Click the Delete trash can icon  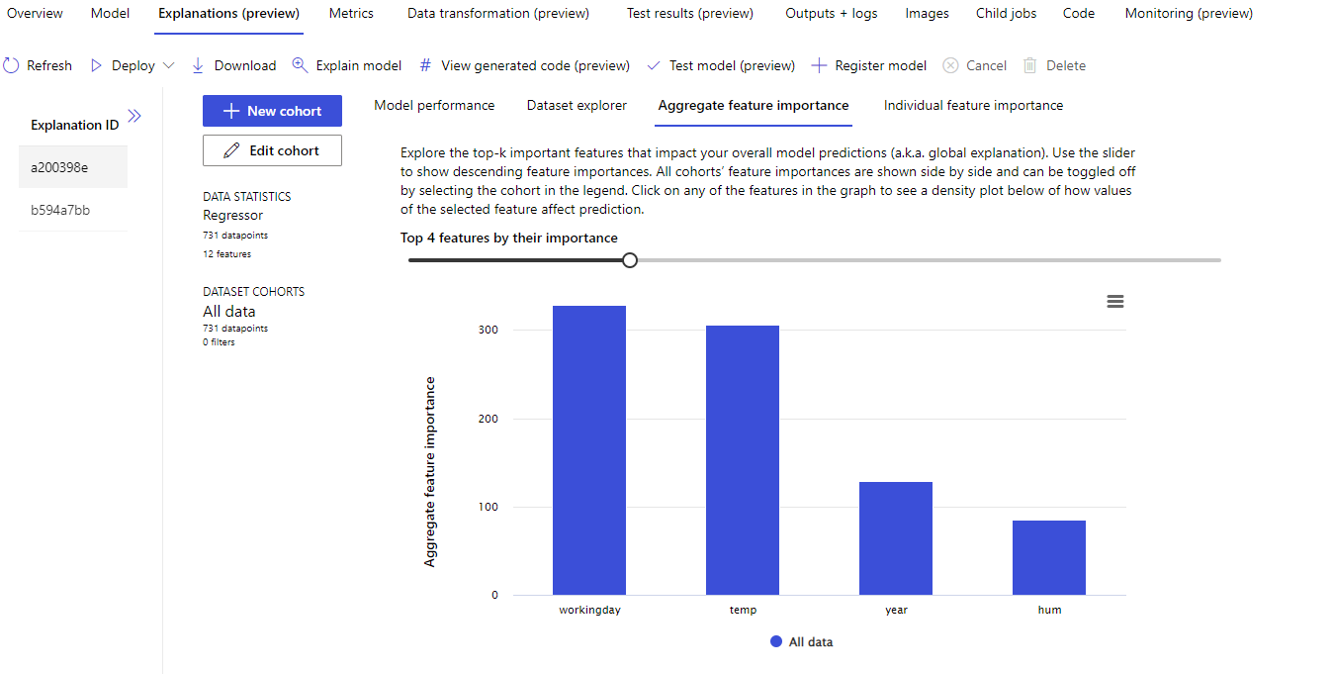coord(1030,65)
